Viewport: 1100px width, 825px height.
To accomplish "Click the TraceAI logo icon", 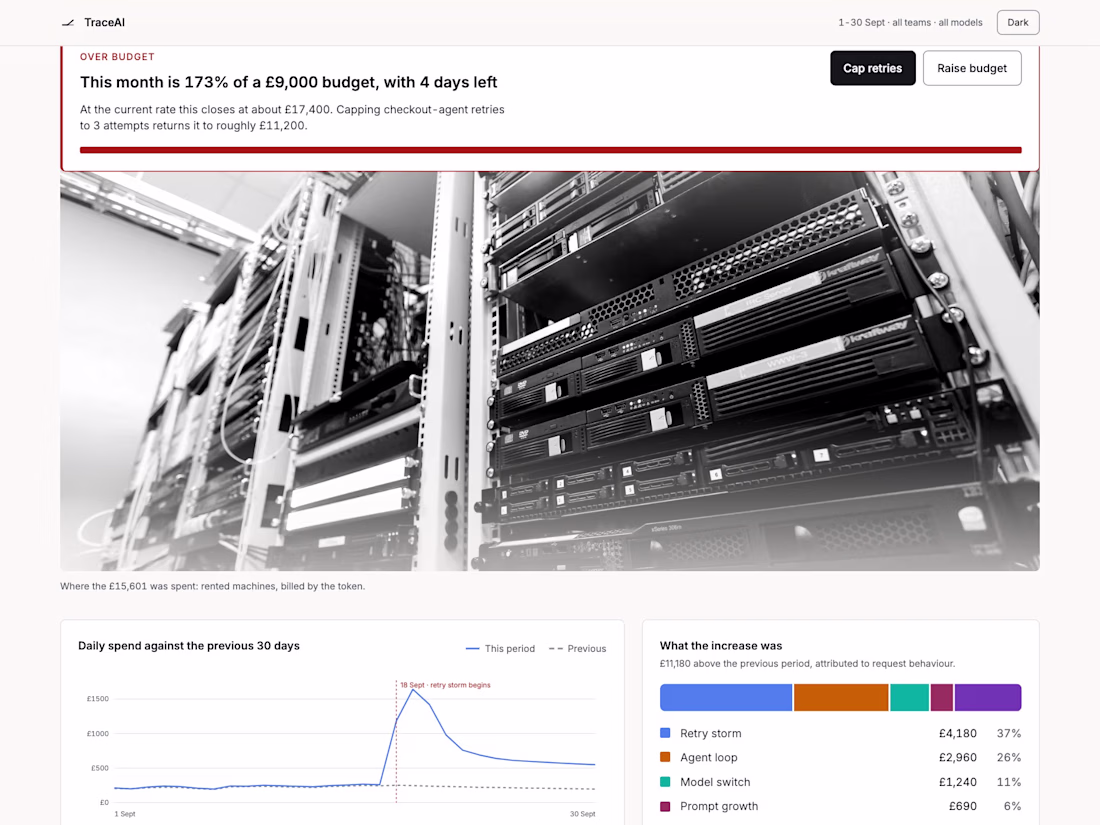I will [68, 22].
